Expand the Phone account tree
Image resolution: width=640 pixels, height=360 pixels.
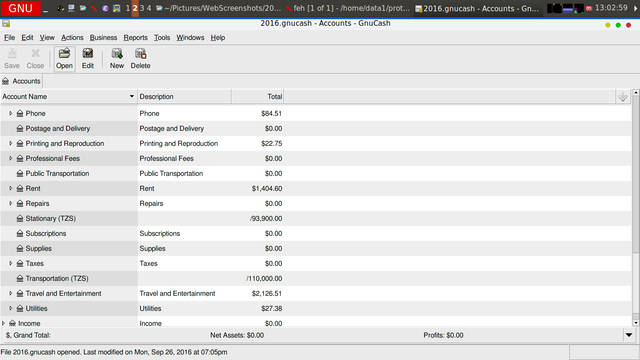(11, 113)
